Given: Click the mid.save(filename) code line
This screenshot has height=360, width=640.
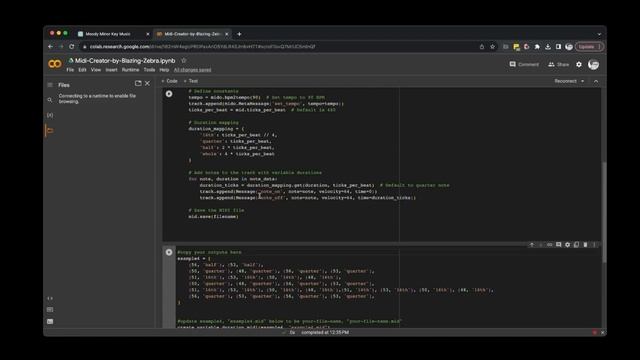Looking at the screenshot, I should coord(213,217).
